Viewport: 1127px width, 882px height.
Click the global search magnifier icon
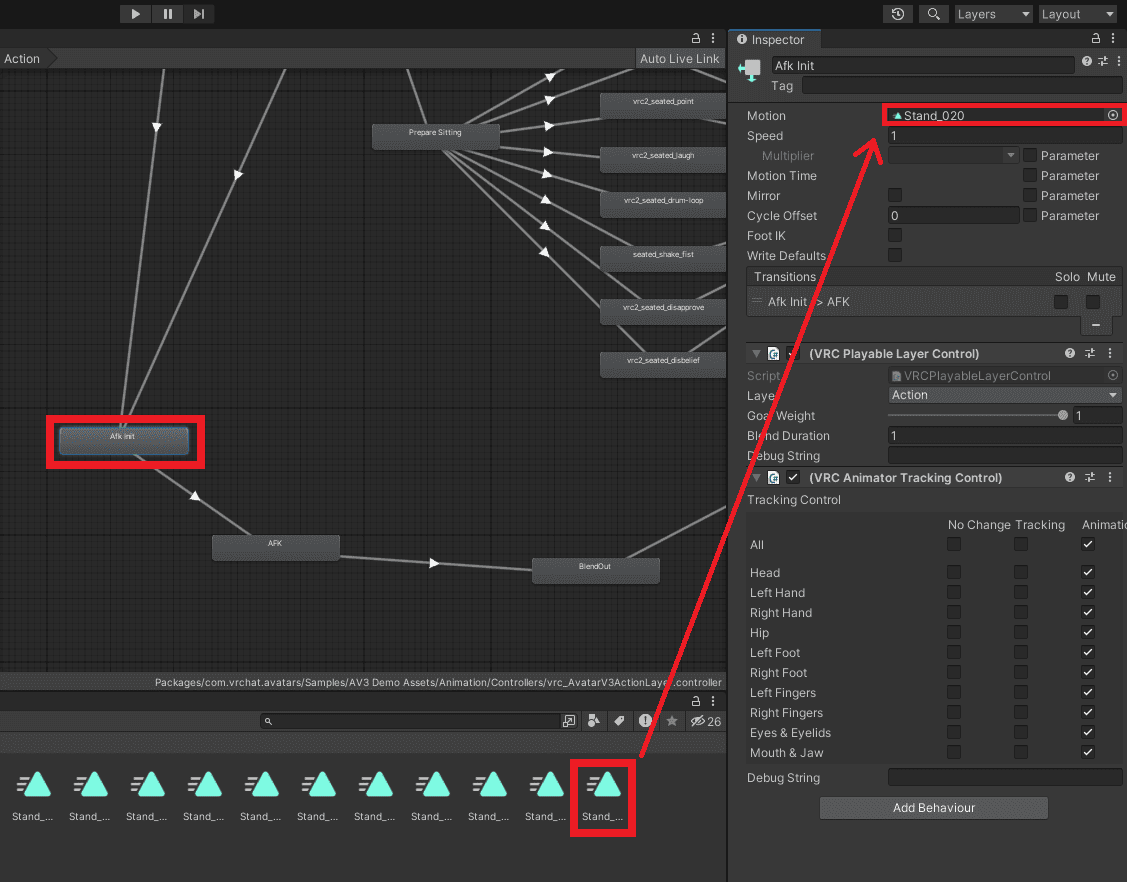[x=933, y=14]
